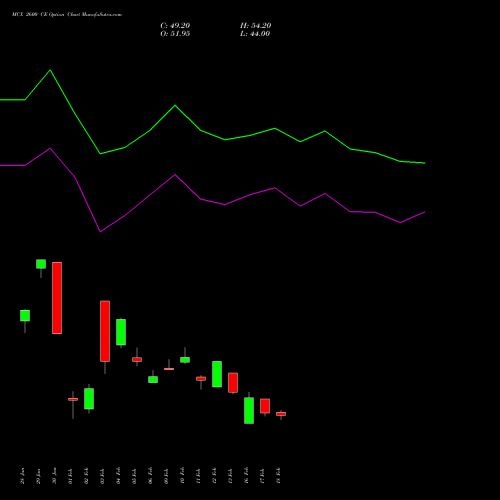Viewport: 500px width, 500px height.
Task: Click the '10 Feb' date axis label
Action: 182,476
